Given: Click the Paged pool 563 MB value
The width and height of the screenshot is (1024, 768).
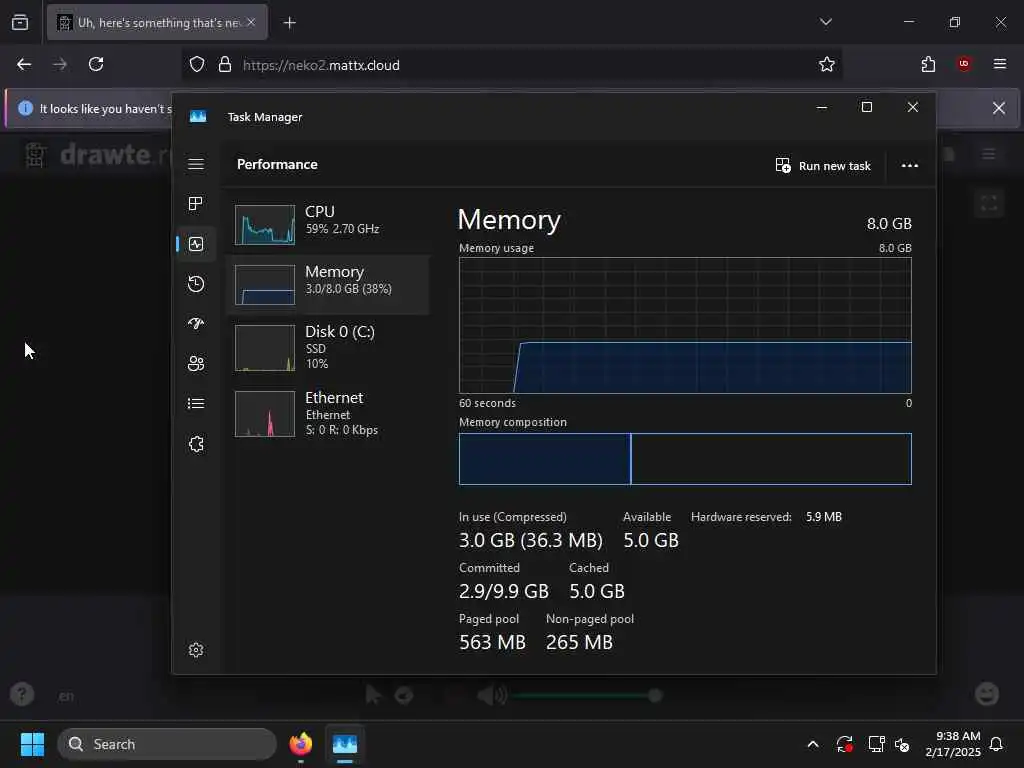Looking at the screenshot, I should pos(492,643).
